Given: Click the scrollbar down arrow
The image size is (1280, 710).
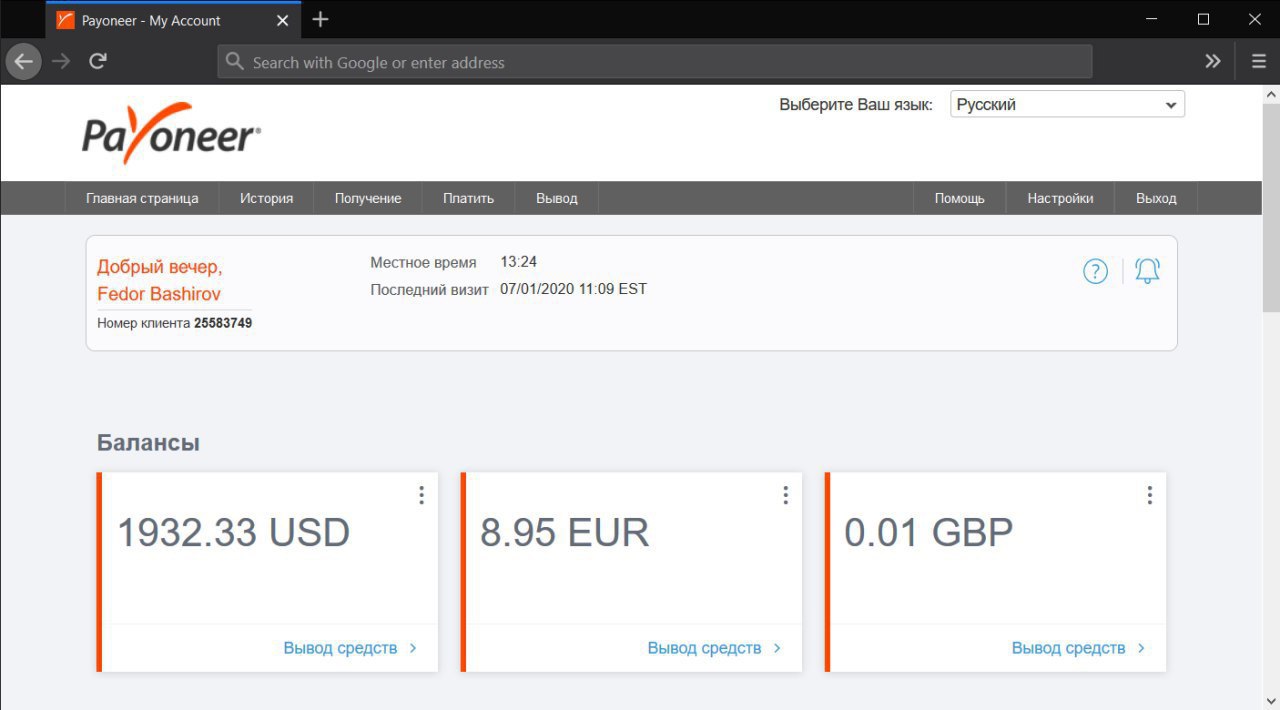Looking at the screenshot, I should tap(1270, 700).
